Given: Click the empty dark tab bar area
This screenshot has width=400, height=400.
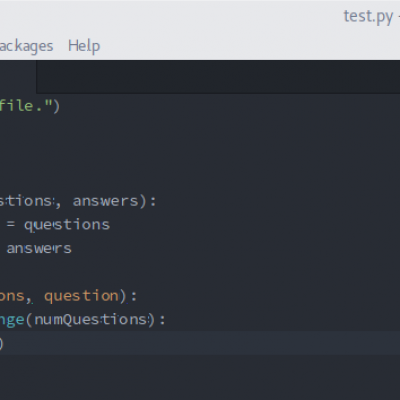Looking at the screenshot, I should click(218, 77).
